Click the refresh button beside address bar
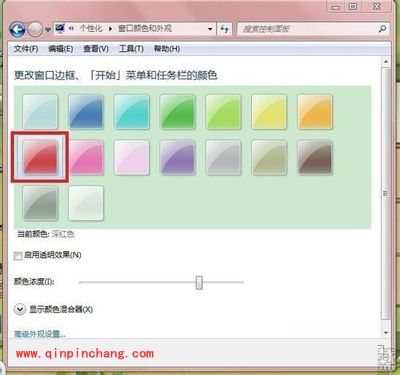This screenshot has width=400, height=375. point(224,29)
